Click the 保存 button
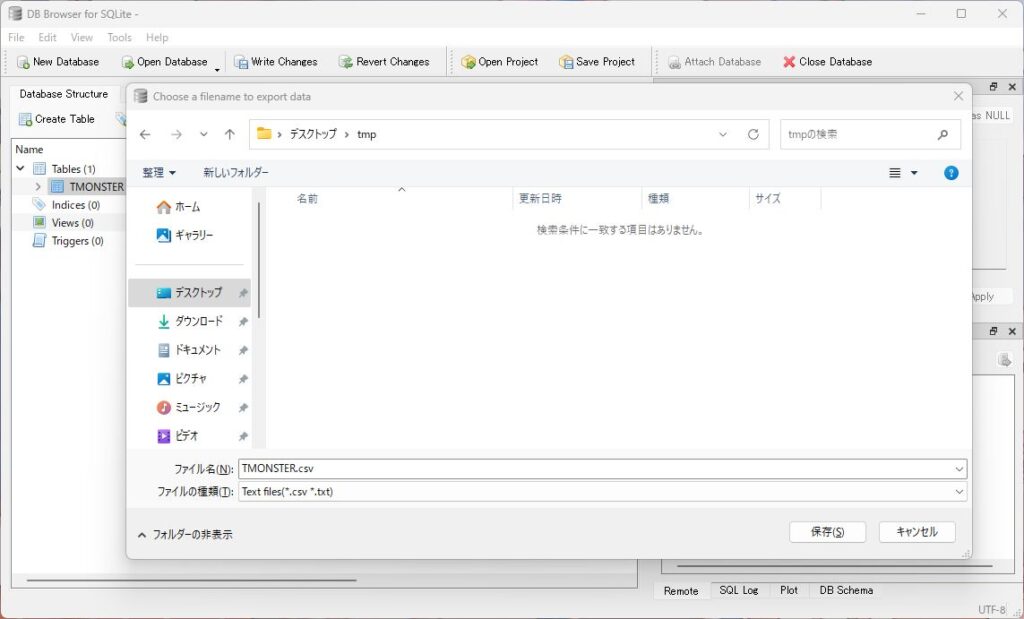The width and height of the screenshot is (1024, 619). 827,532
